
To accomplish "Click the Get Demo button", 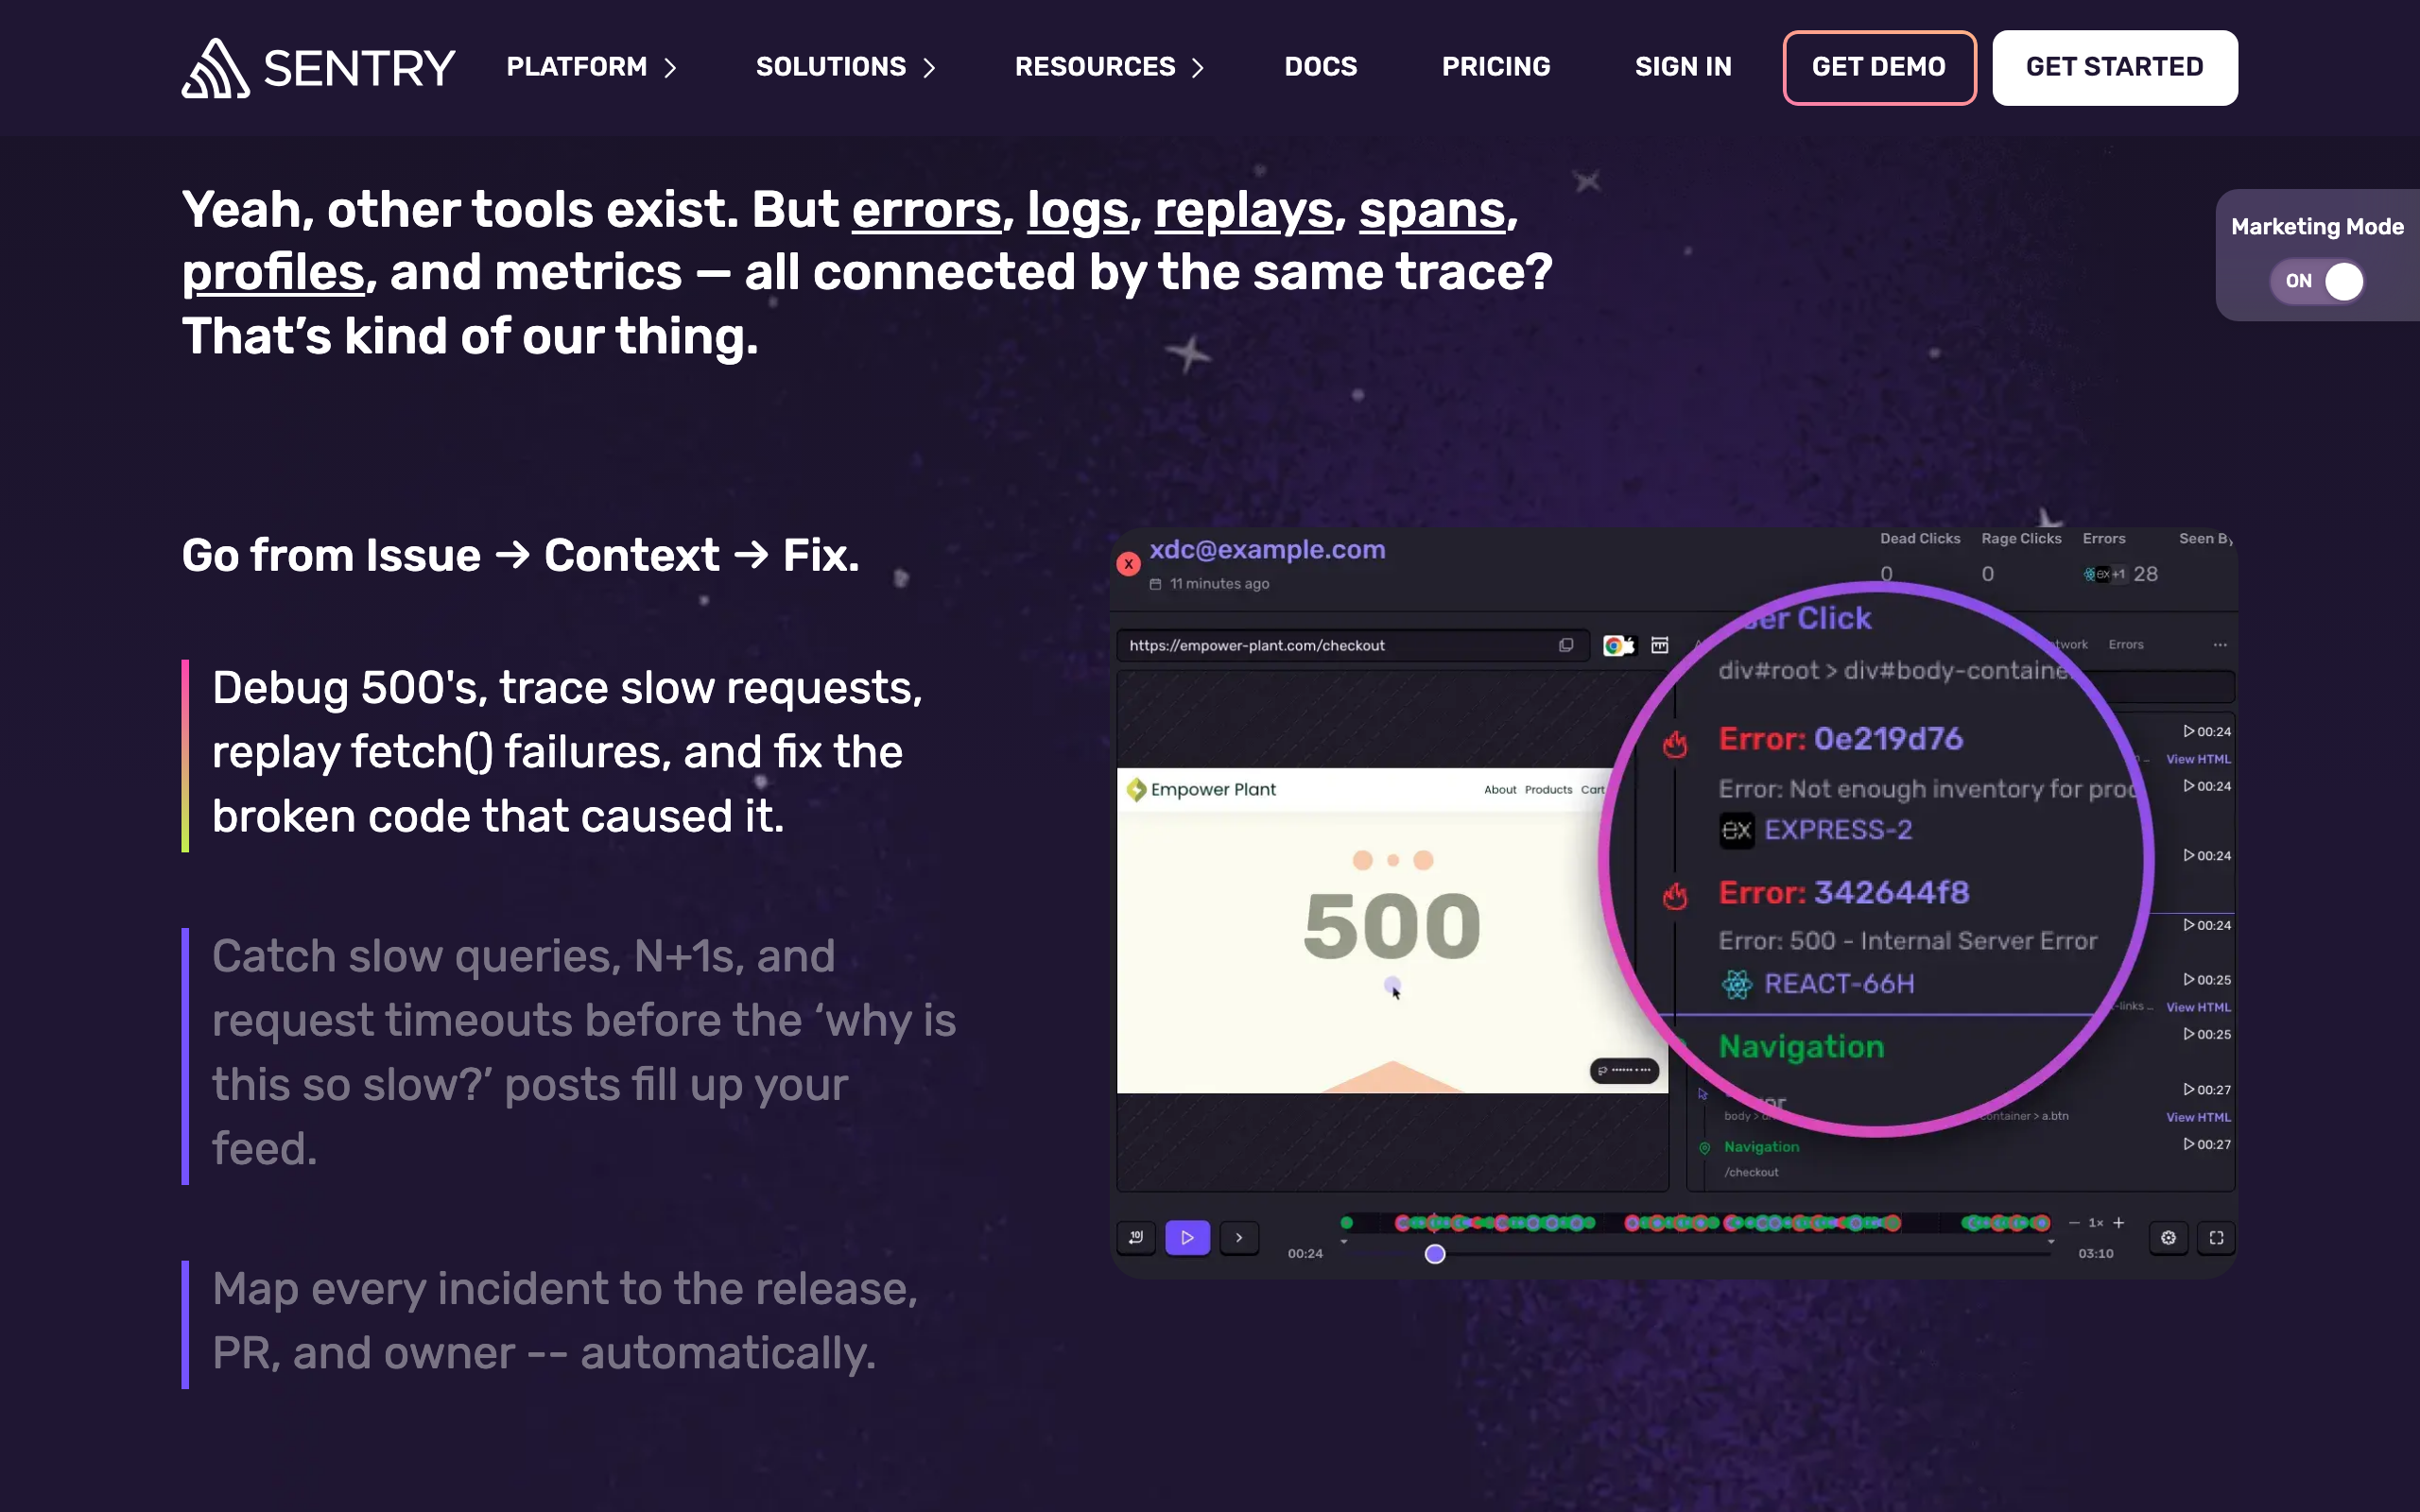I will [x=1879, y=67].
